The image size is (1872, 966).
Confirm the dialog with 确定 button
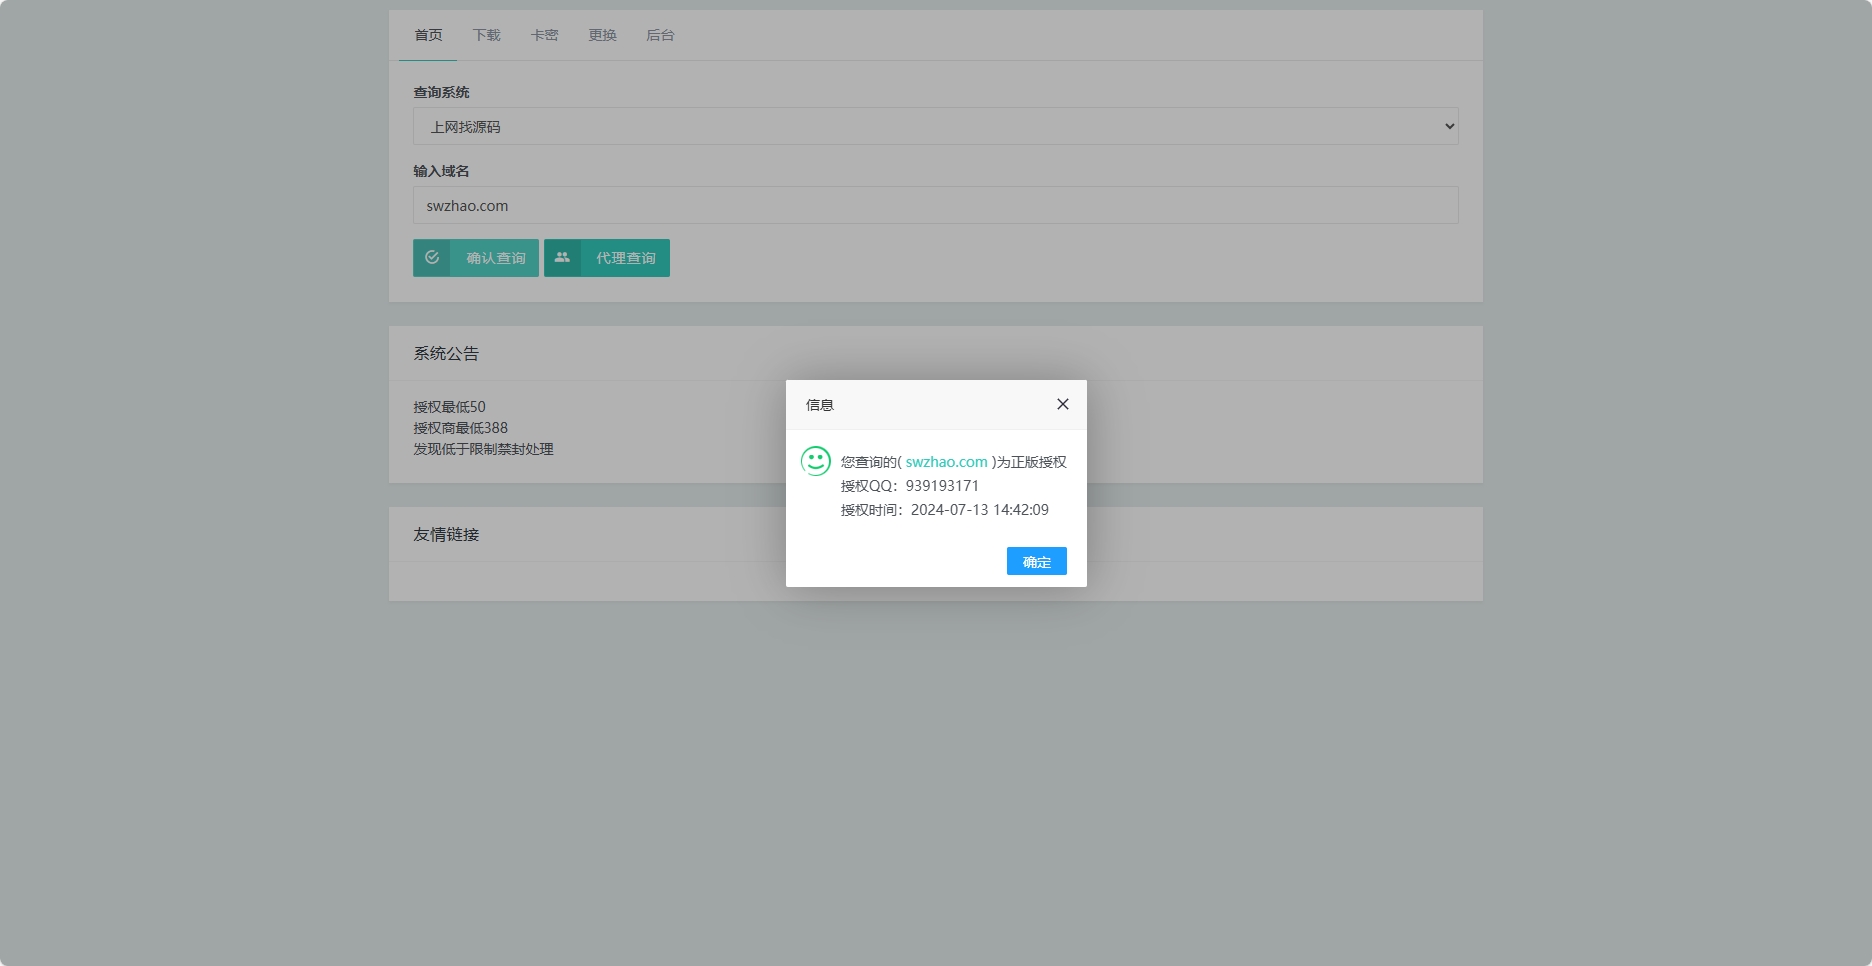pos(1037,561)
